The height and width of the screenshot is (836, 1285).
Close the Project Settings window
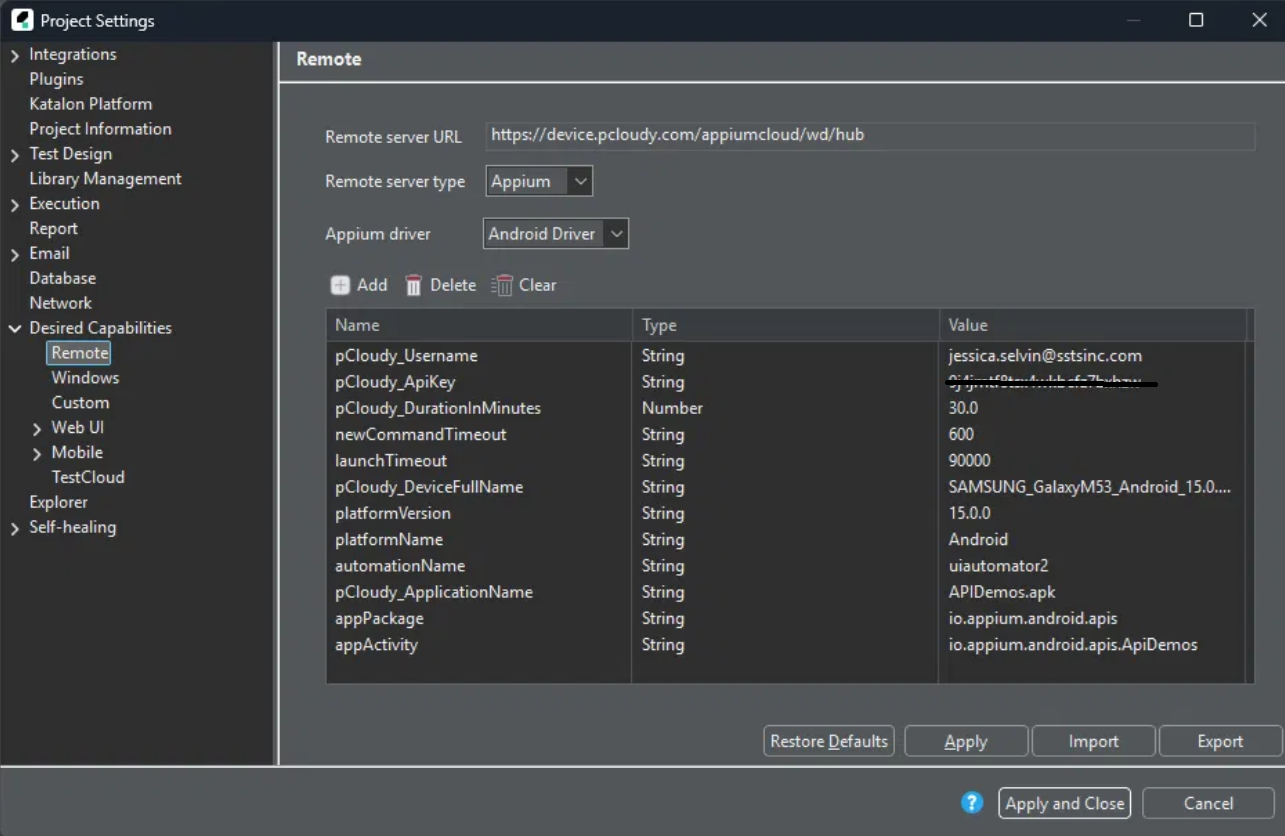tap(1260, 20)
